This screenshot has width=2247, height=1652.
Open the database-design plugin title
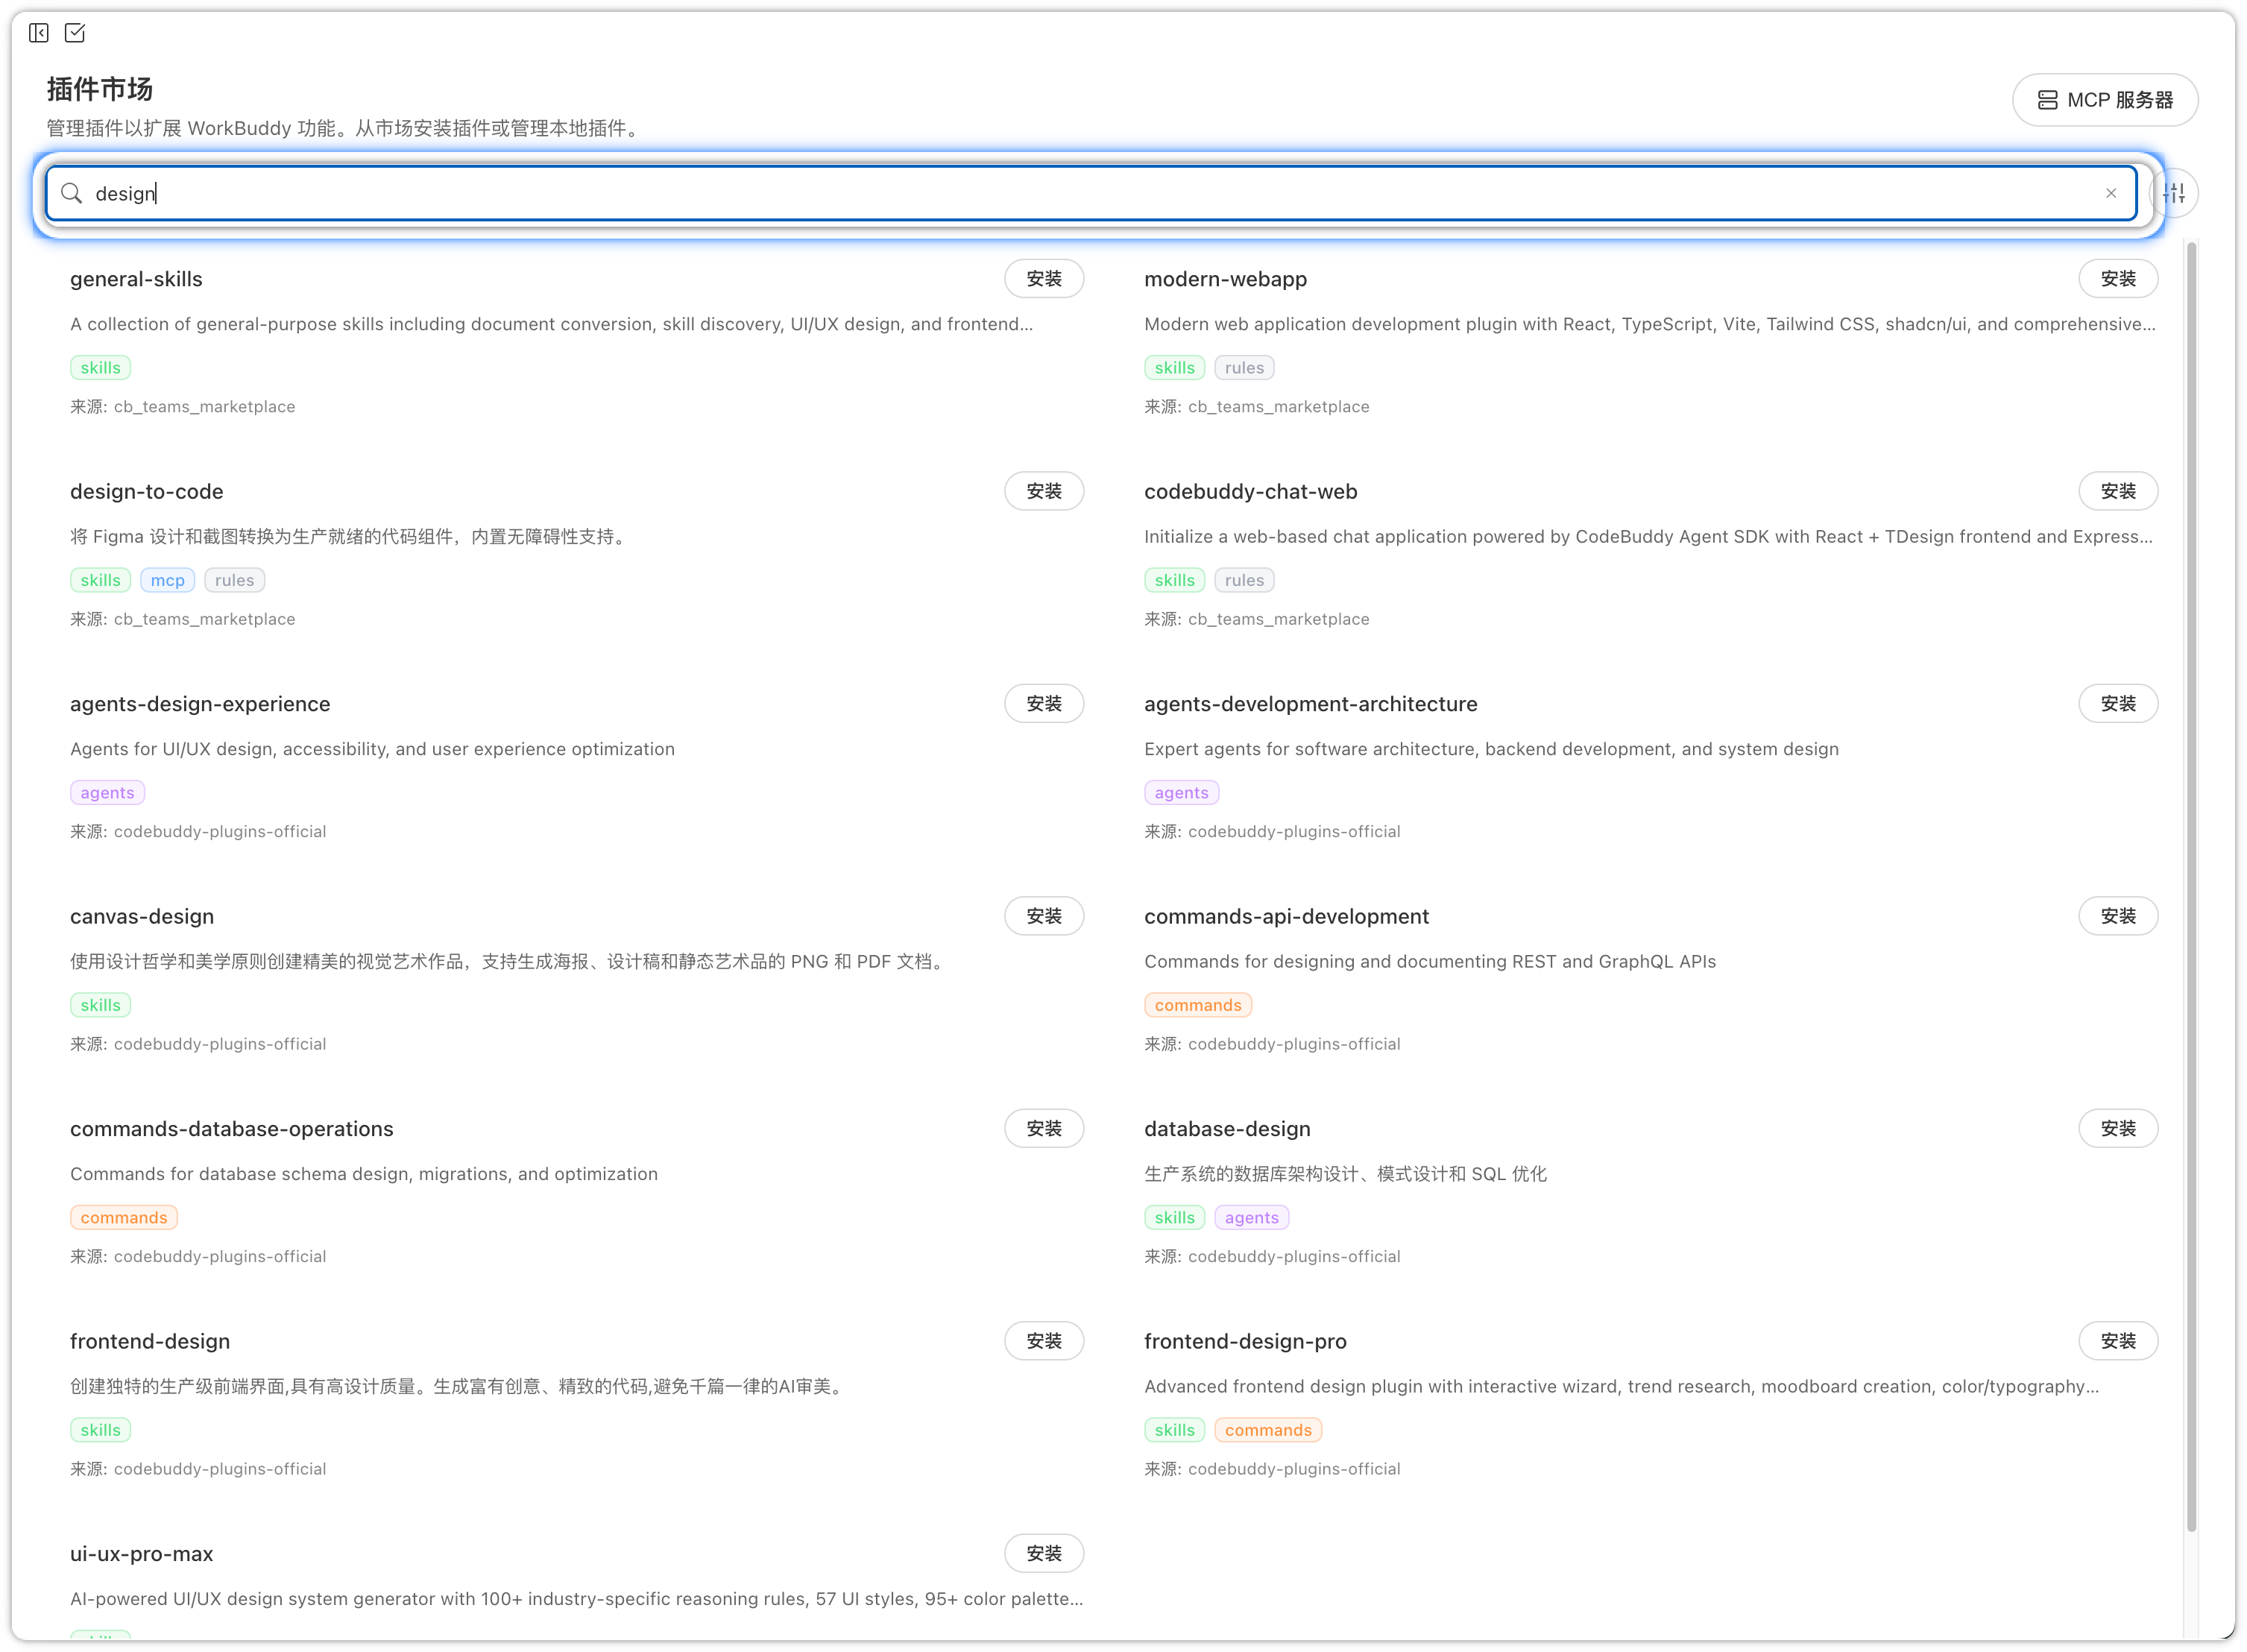tap(1226, 1129)
